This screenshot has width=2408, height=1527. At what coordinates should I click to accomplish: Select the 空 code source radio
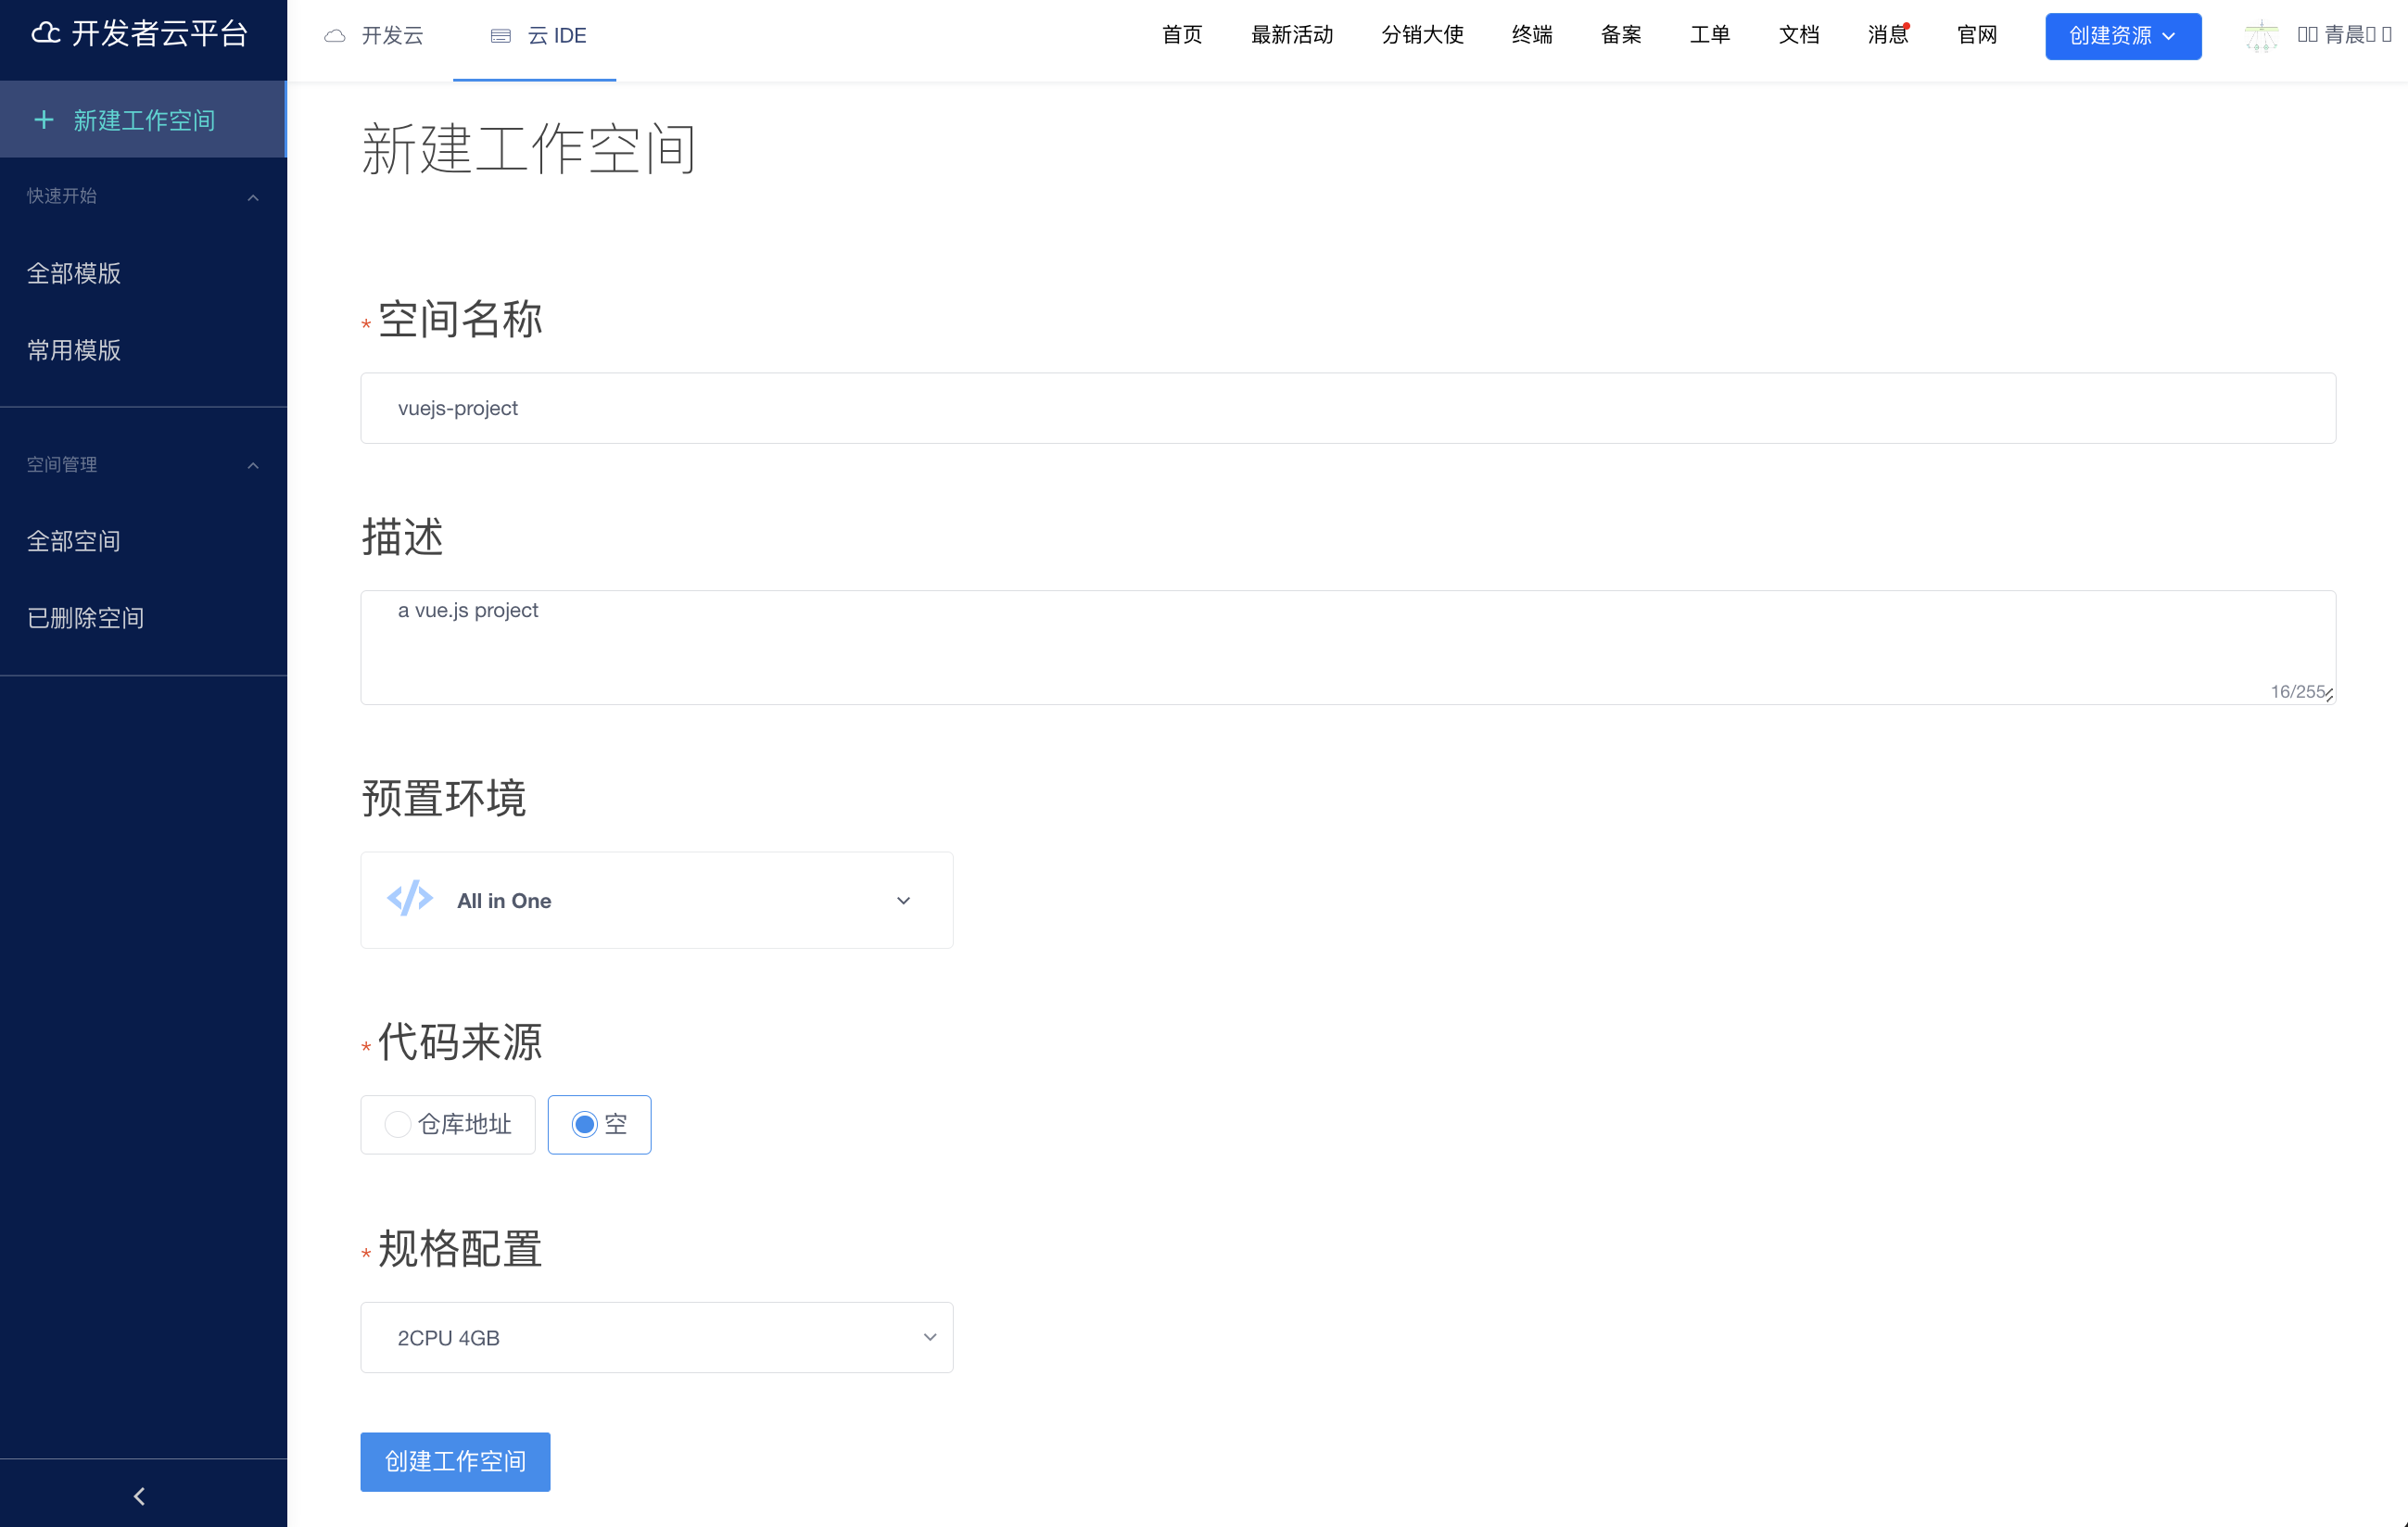(585, 1124)
